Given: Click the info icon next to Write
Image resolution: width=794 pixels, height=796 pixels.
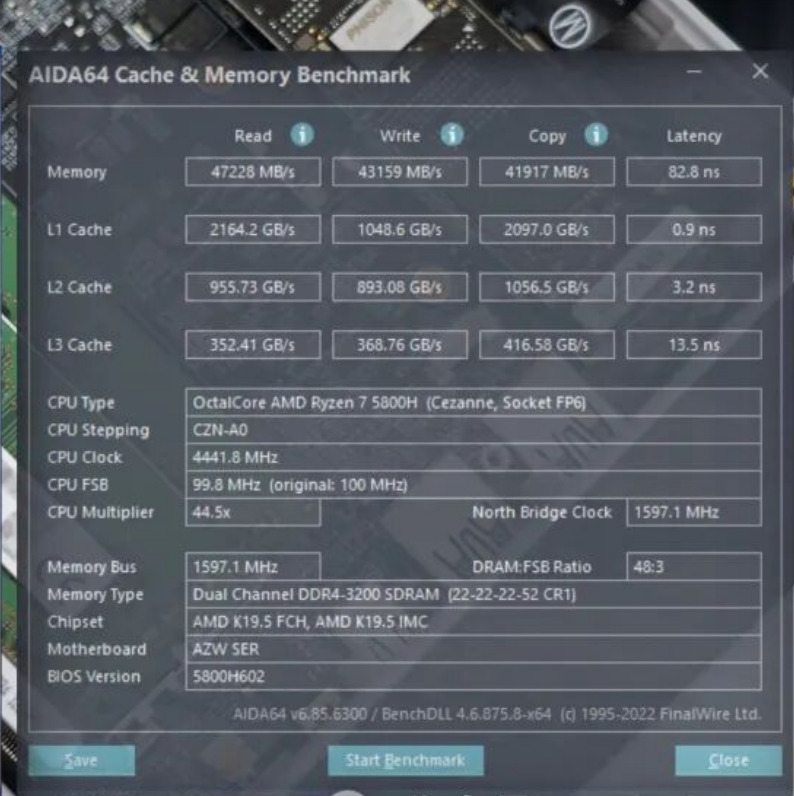Looking at the screenshot, I should [x=452, y=135].
